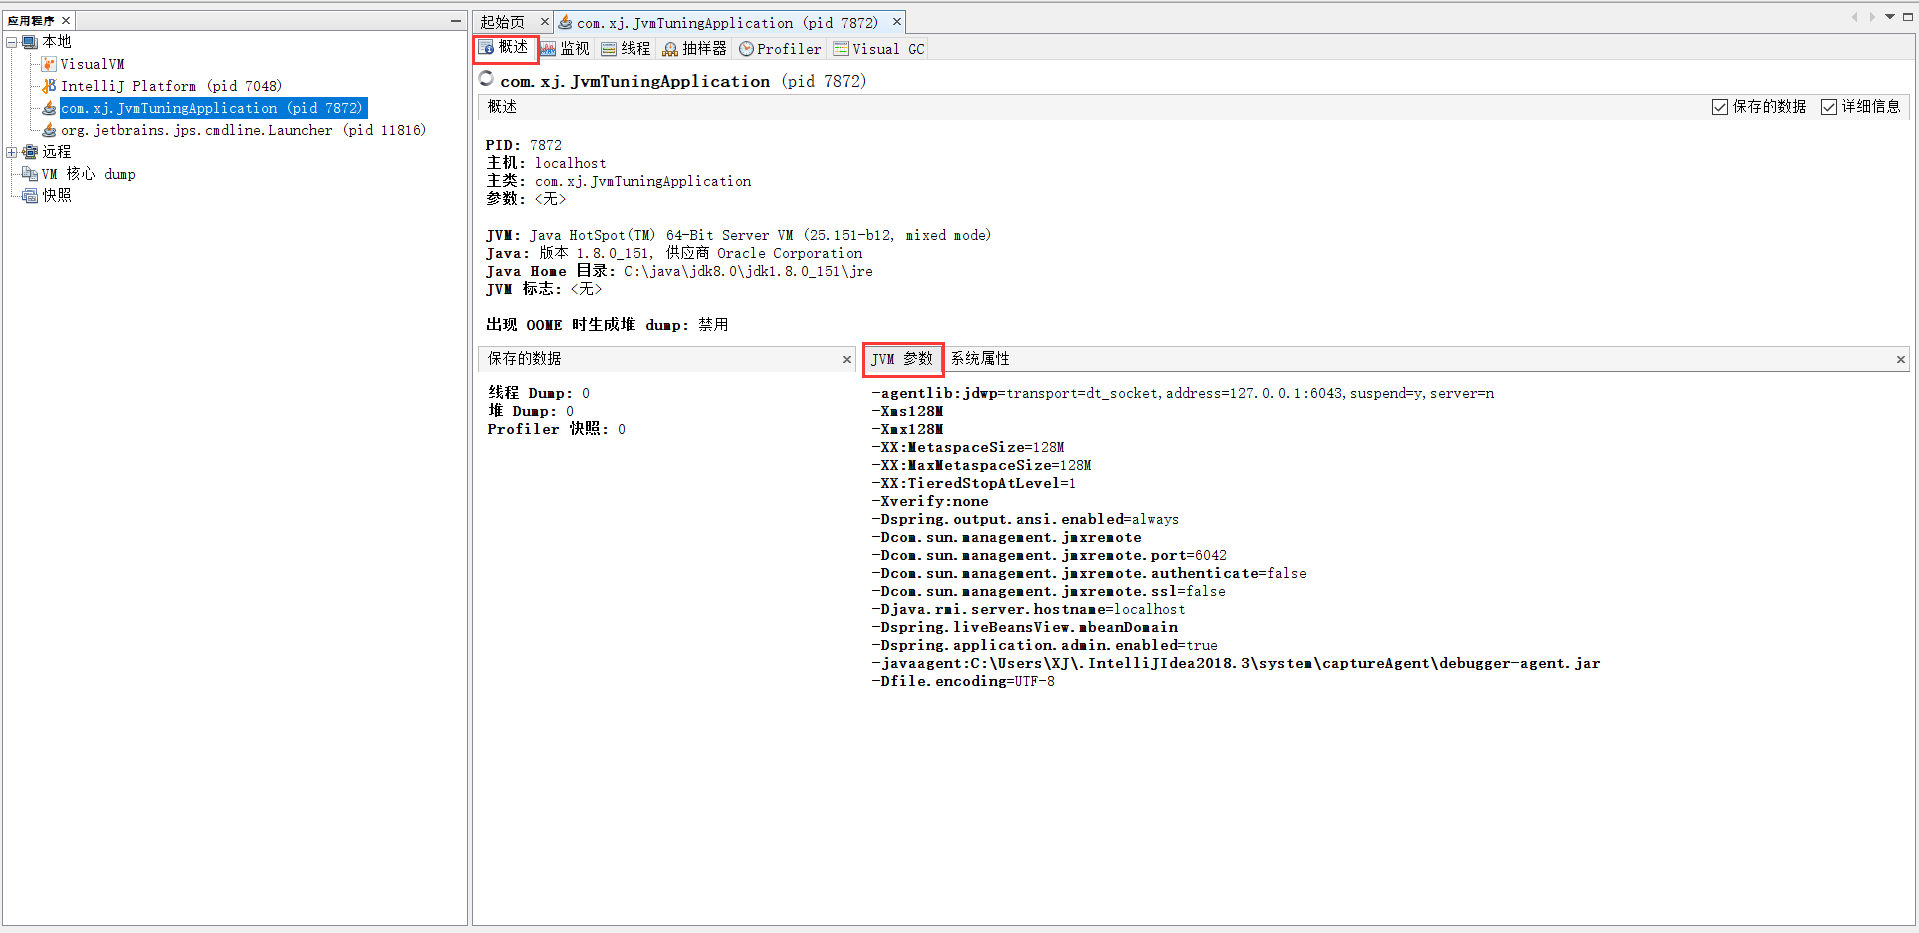This screenshot has width=1919, height=933.
Task: Click the 本地 computer icon in the tree
Action: pos(30,42)
